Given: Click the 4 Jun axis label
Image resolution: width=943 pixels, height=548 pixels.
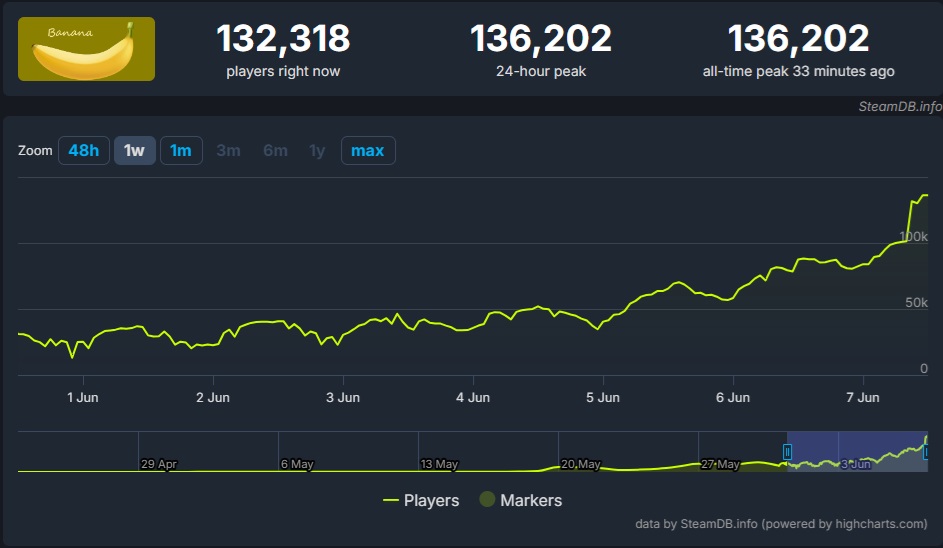Looking at the screenshot, I should point(473,397).
